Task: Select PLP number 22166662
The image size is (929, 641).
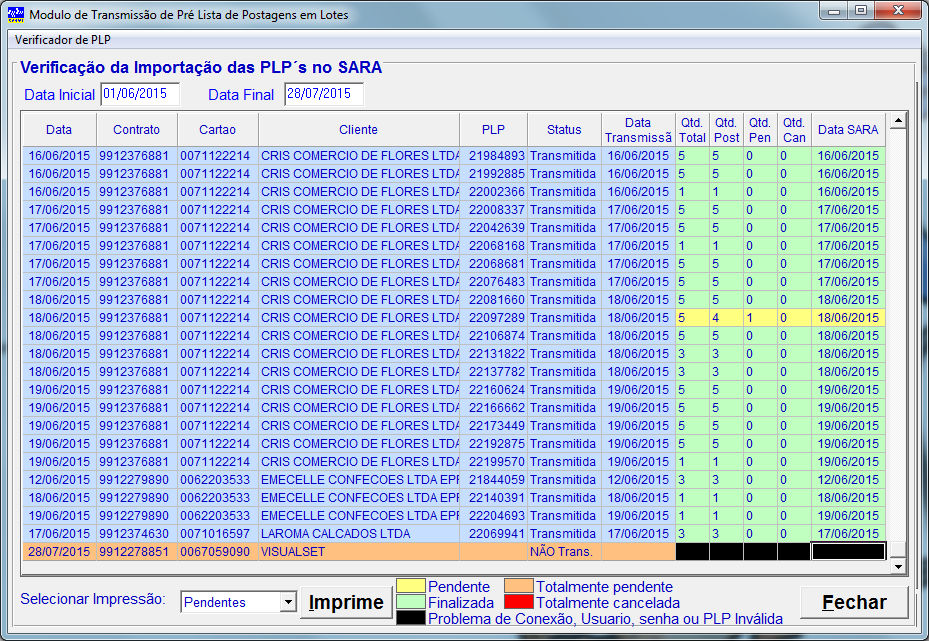Action: click(x=496, y=408)
